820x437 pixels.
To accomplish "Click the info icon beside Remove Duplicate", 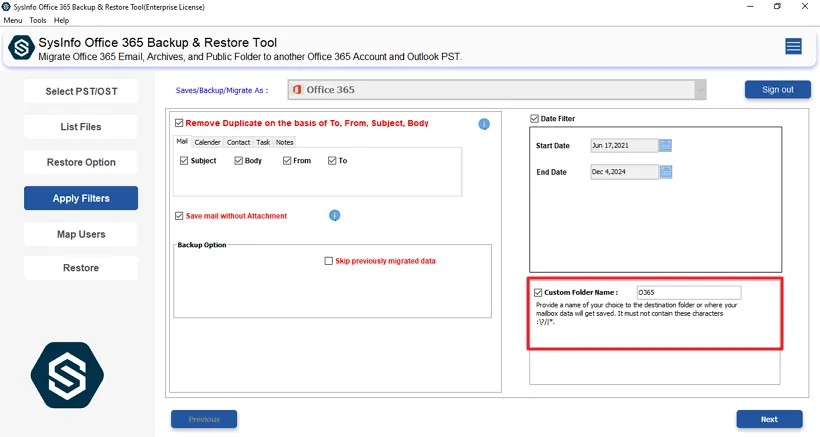I will [484, 124].
